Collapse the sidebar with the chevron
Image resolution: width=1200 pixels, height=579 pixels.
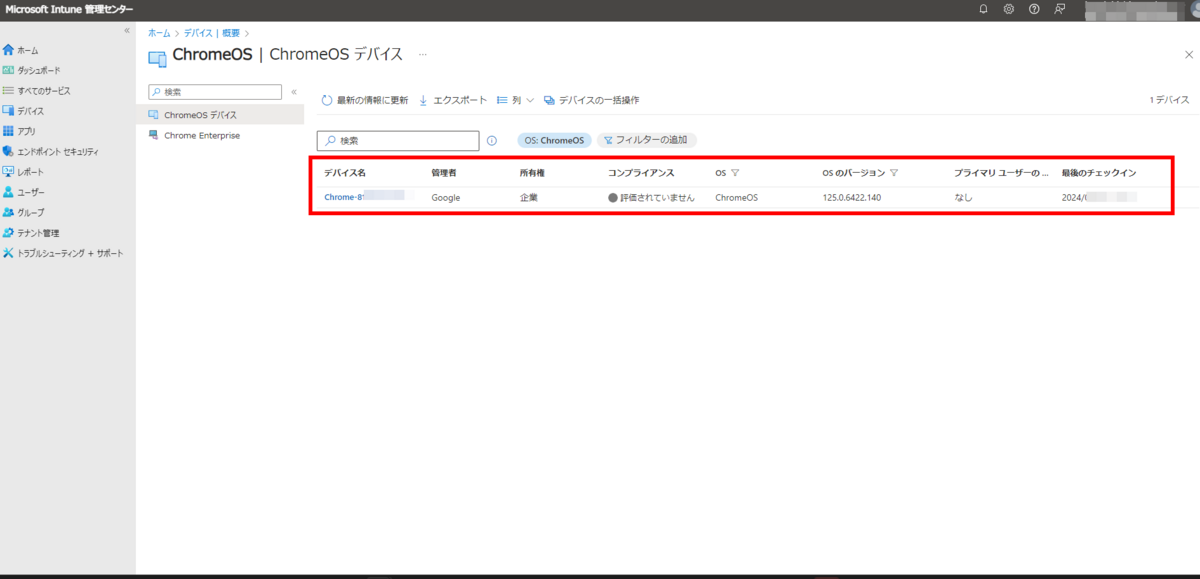click(126, 30)
